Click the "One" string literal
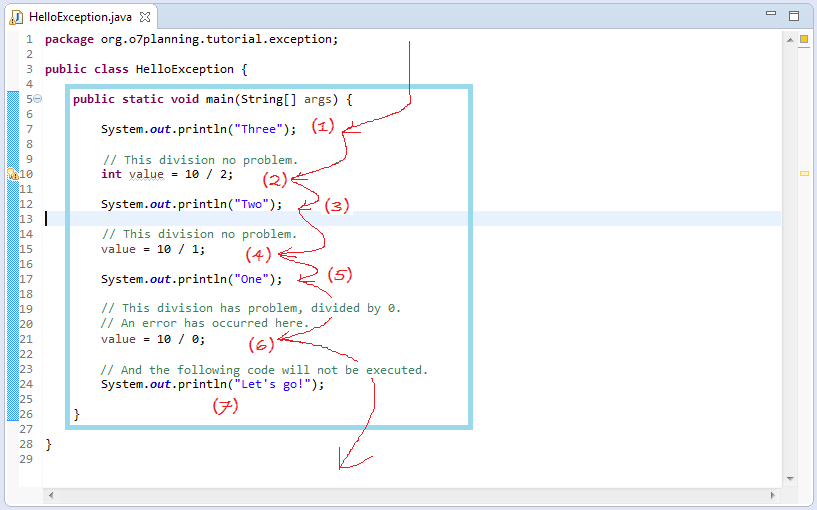This screenshot has width=817, height=510. click(251, 279)
